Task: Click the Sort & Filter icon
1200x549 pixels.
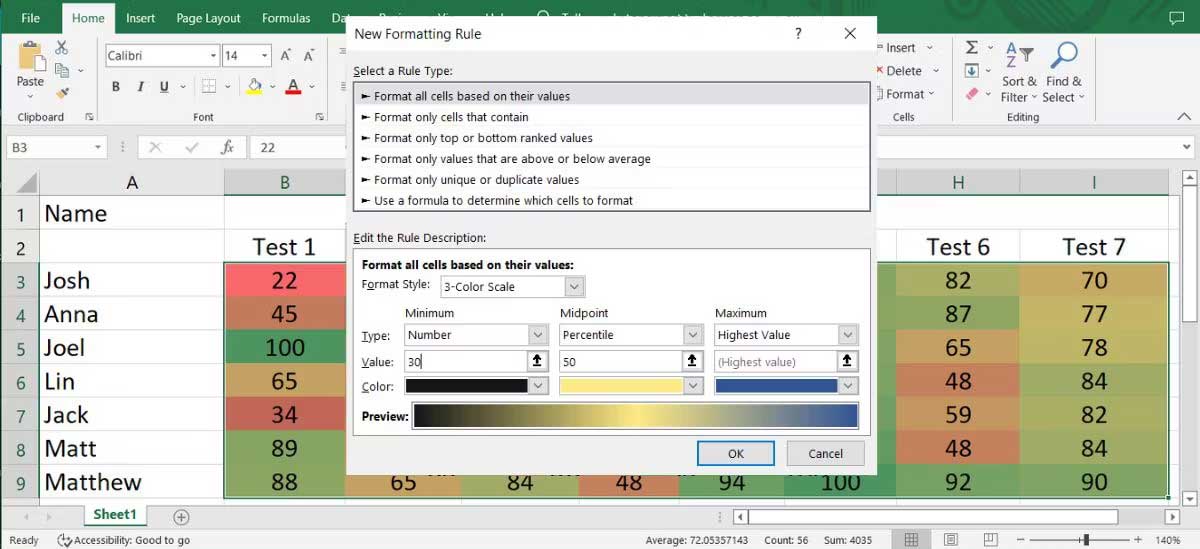Action: (1019, 57)
